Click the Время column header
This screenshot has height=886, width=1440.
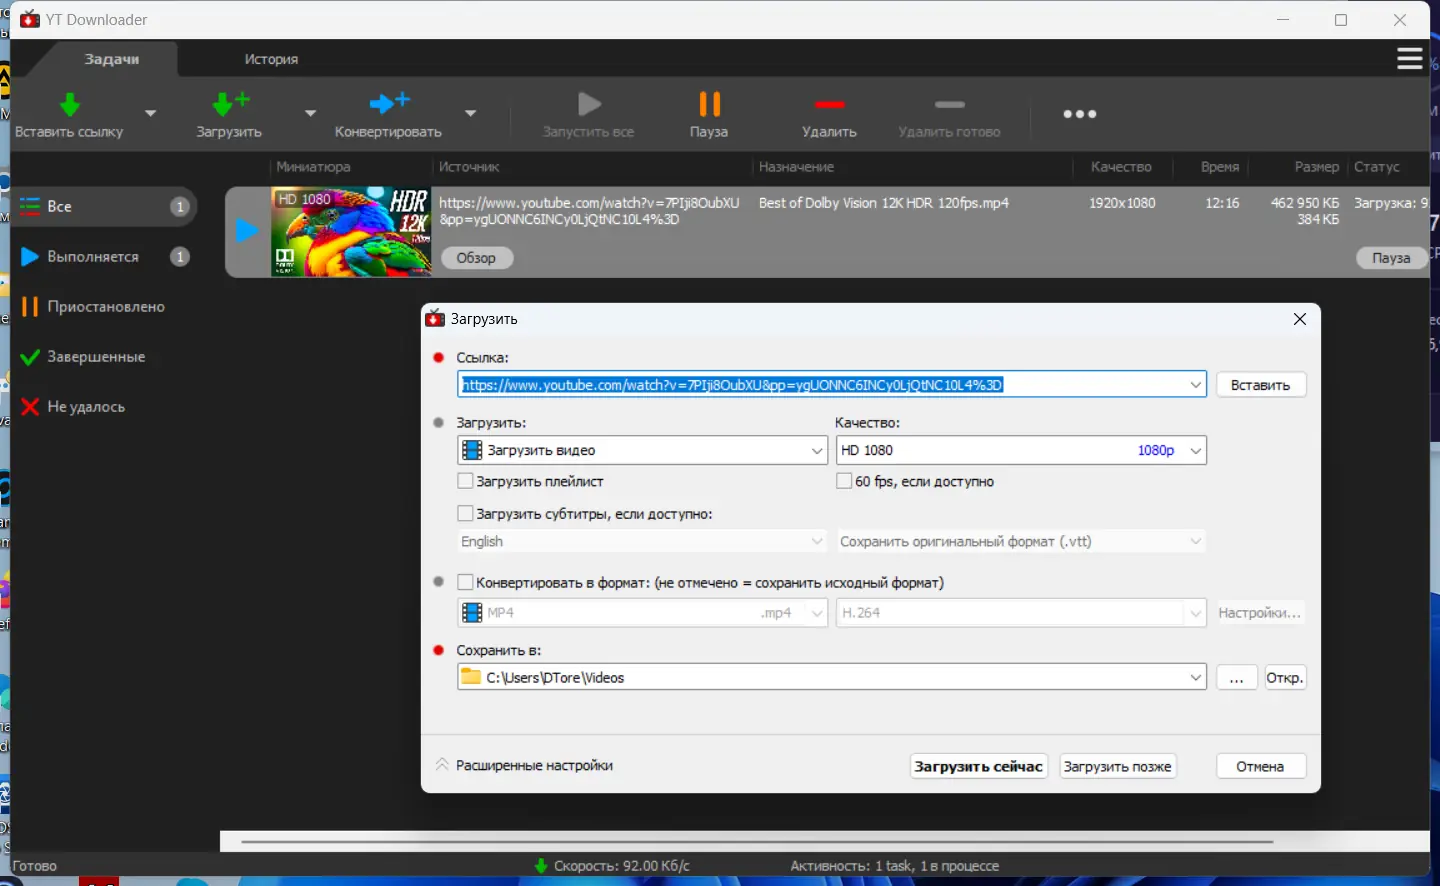(x=1220, y=167)
